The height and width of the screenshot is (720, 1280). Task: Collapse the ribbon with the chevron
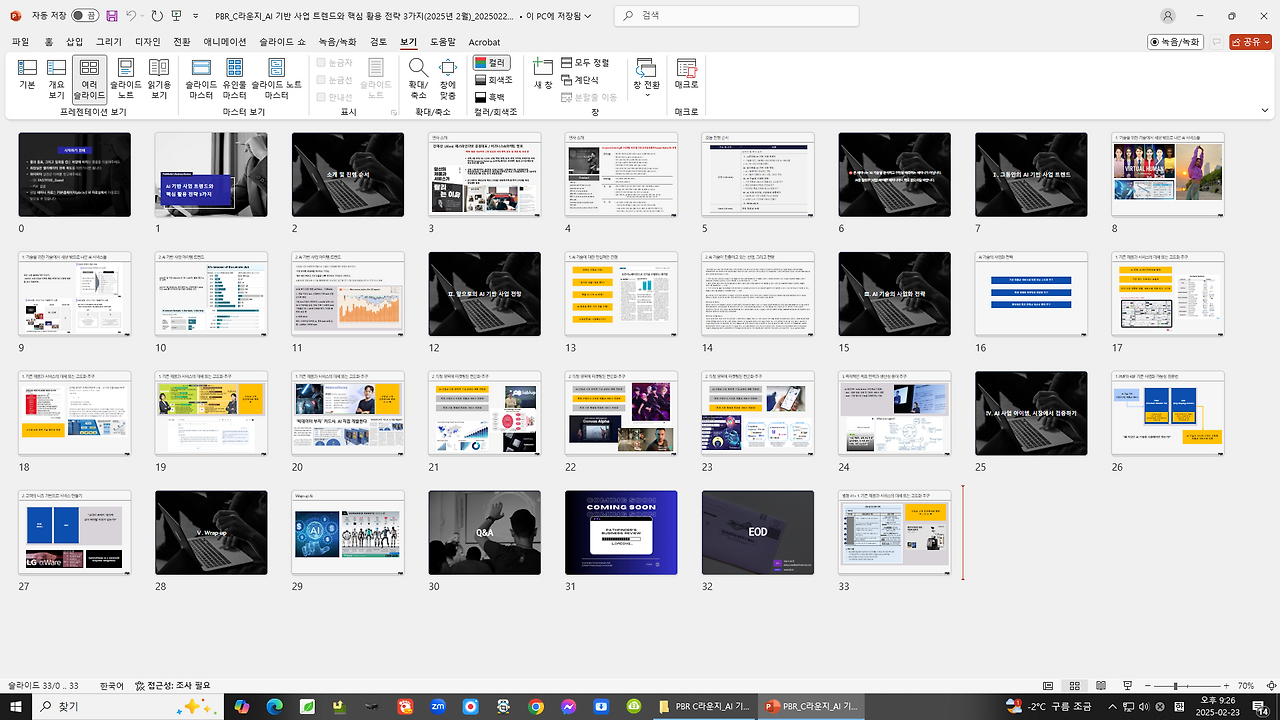pyautogui.click(x=1265, y=111)
